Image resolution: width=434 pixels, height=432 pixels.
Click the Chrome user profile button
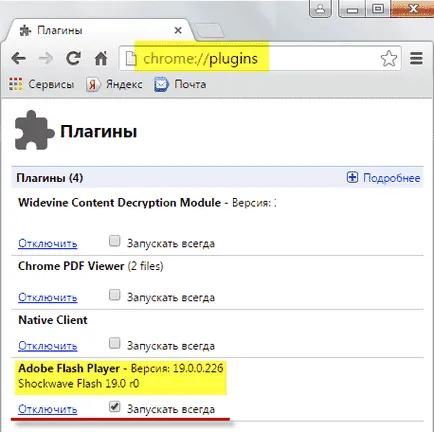click(320, 8)
